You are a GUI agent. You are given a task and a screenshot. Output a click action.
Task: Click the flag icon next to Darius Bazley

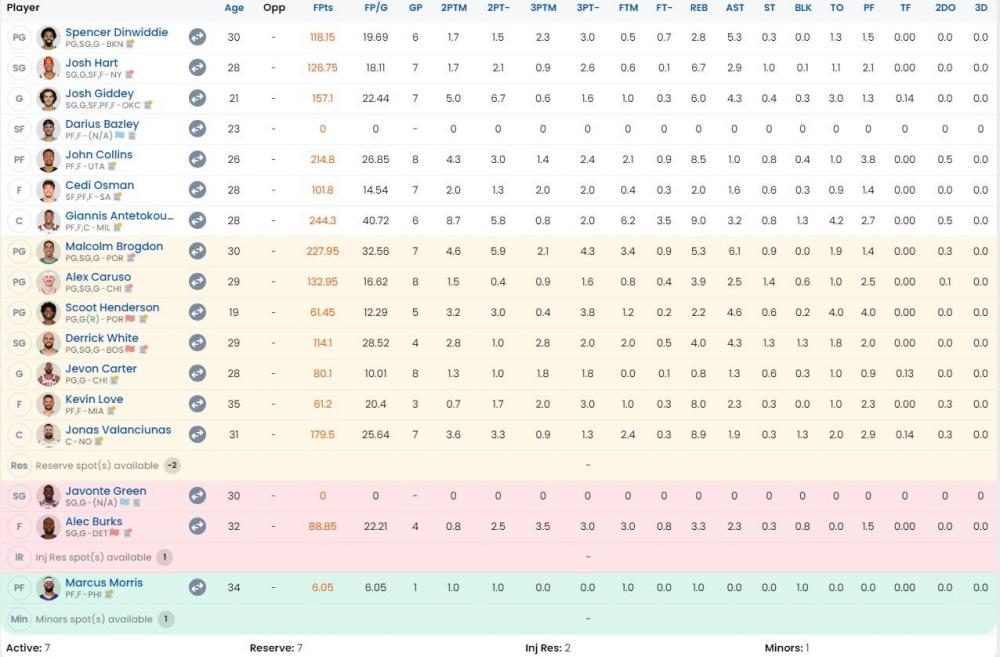(121, 136)
